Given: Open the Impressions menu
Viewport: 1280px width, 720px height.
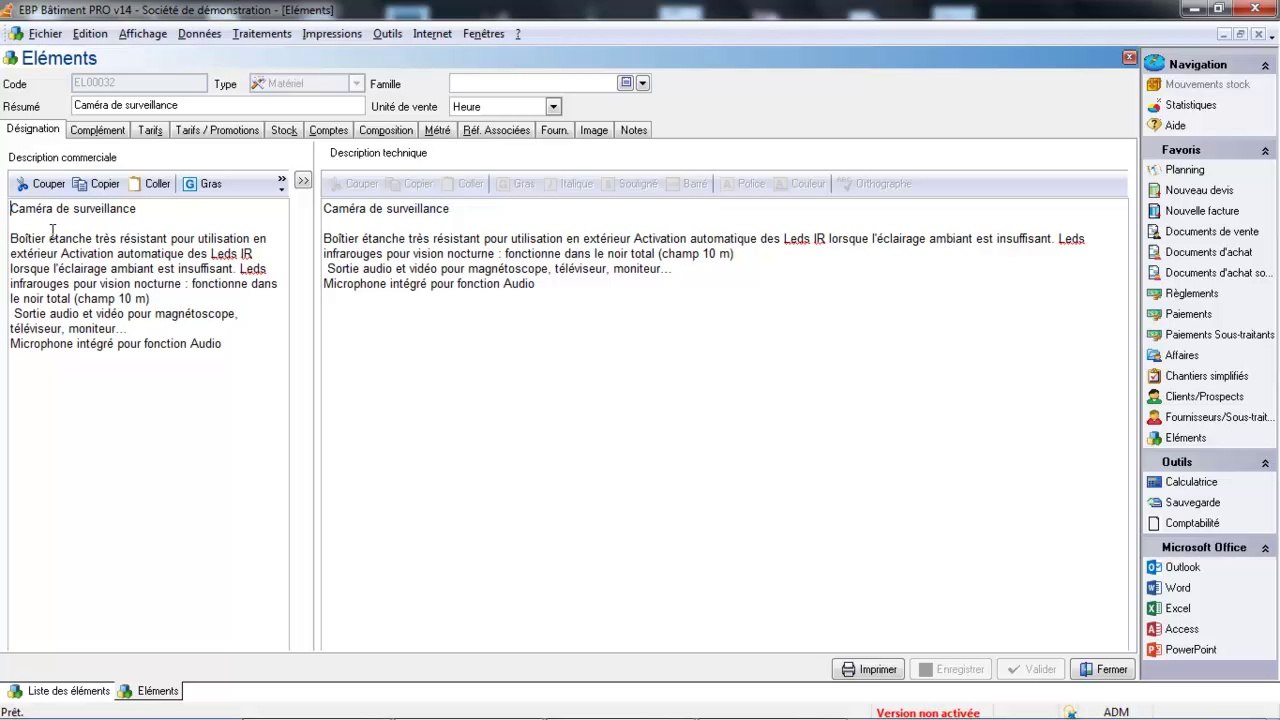Looking at the screenshot, I should point(332,34).
